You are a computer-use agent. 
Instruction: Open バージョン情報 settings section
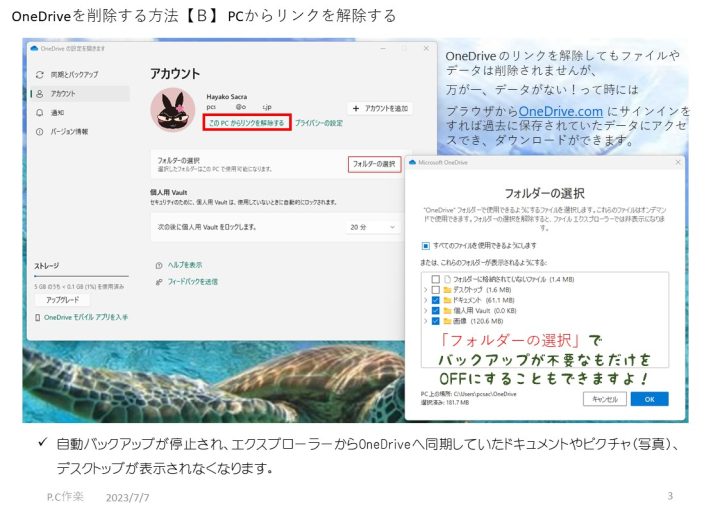(80, 132)
